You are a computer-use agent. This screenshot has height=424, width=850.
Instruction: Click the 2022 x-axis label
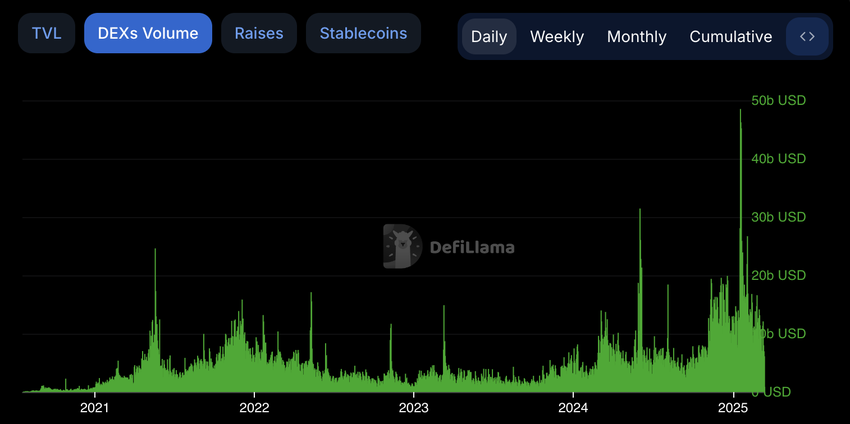(254, 407)
